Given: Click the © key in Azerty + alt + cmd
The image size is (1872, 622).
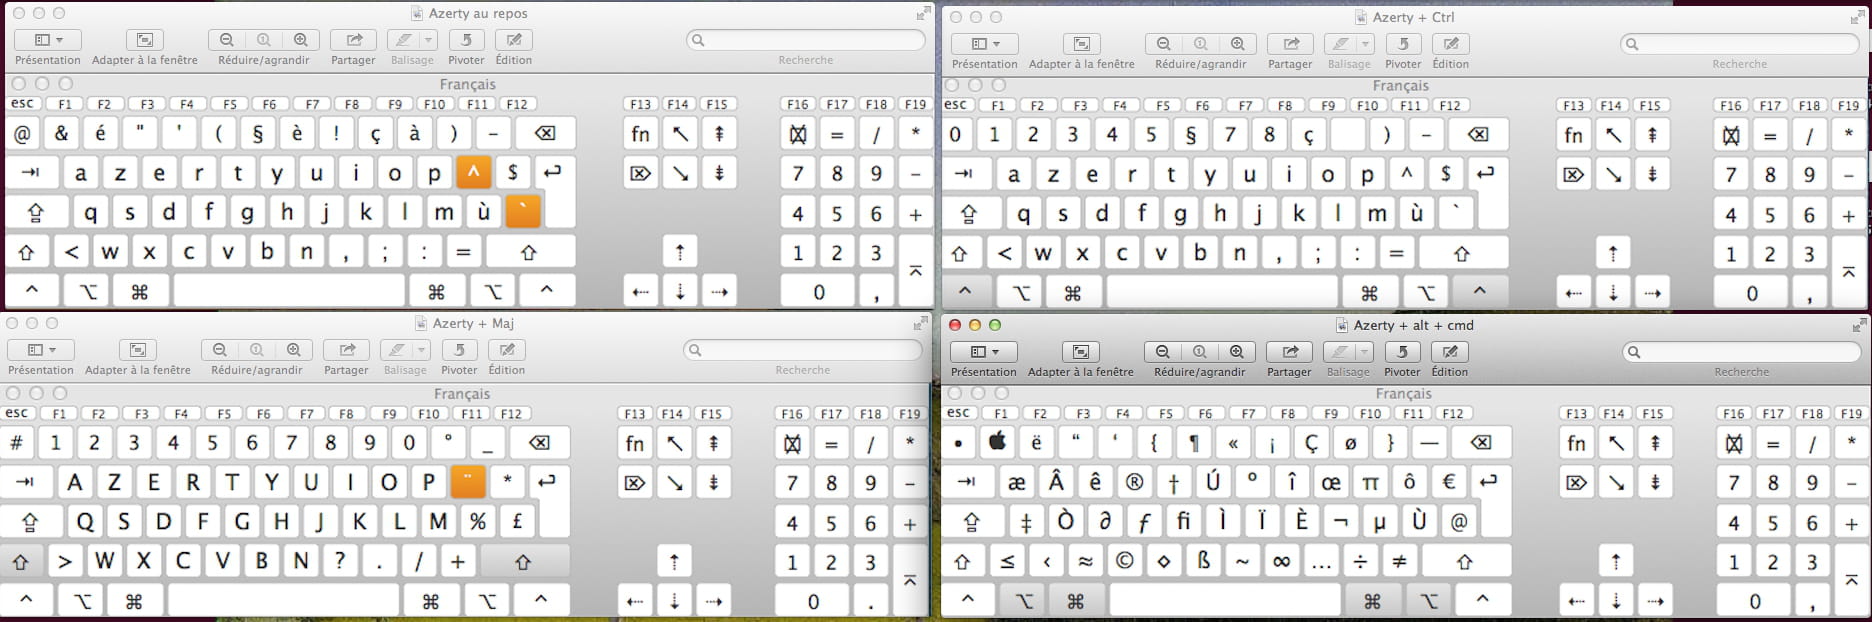Looking at the screenshot, I should (x=1125, y=561).
